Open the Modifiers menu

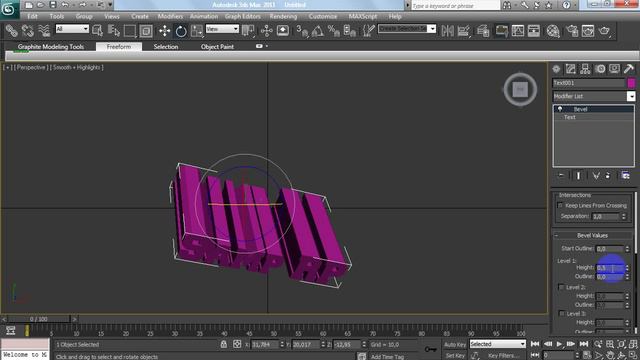[170, 16]
